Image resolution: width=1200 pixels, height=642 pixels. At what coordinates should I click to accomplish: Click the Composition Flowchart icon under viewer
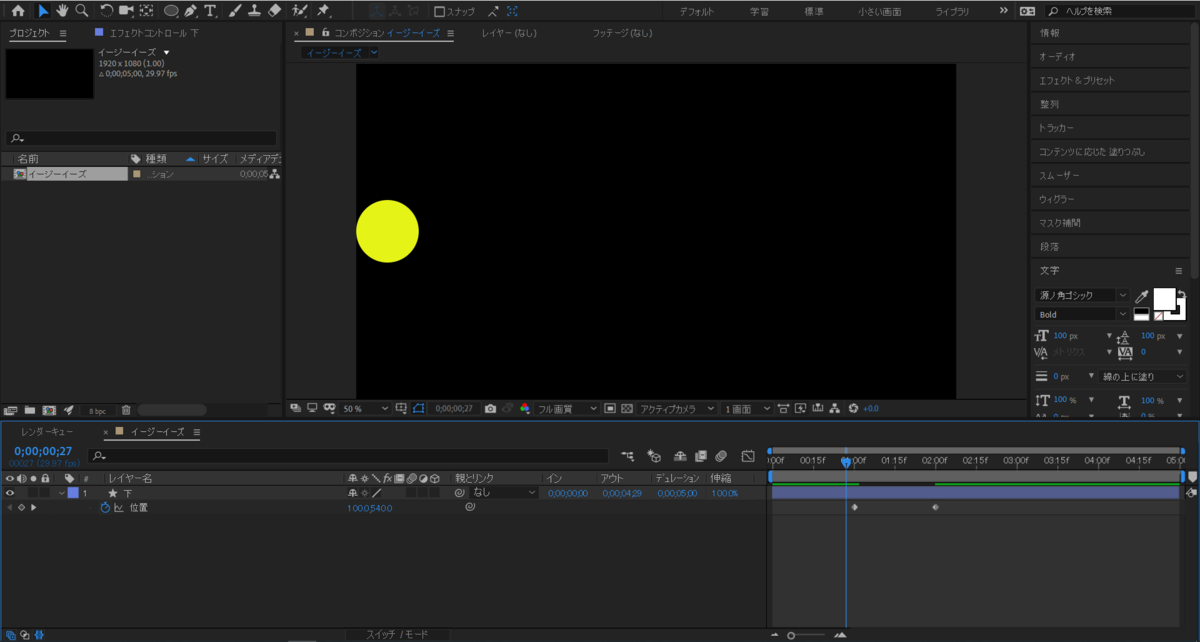[x=836, y=408]
